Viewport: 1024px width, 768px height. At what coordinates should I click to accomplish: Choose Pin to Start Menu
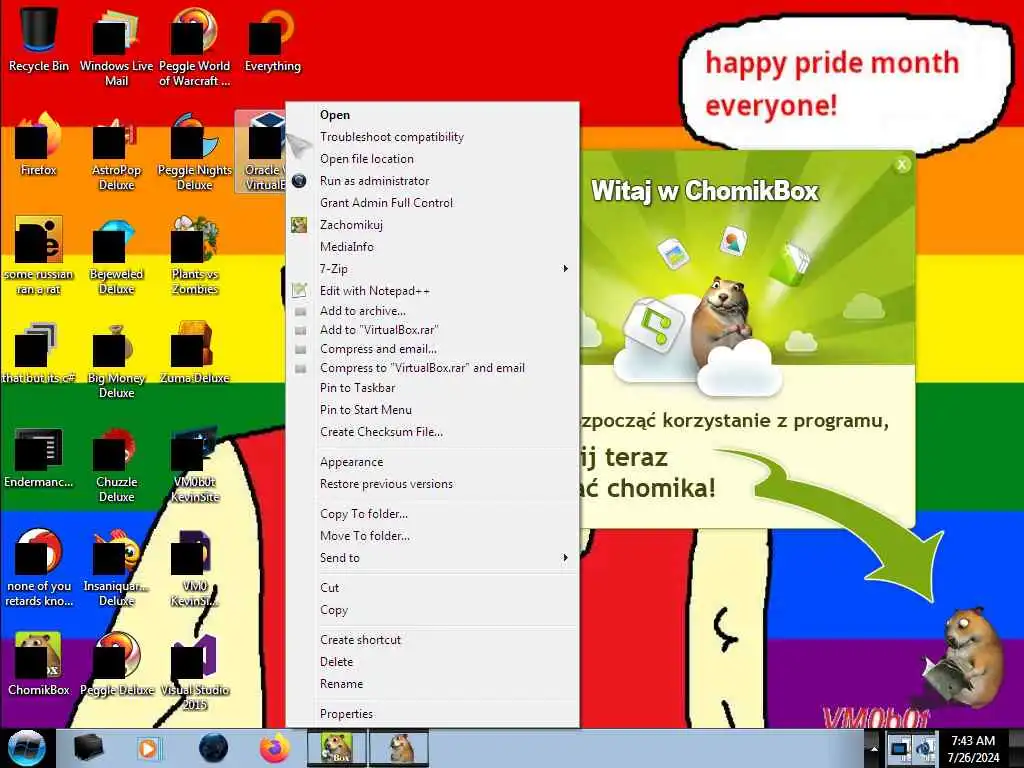432,410
